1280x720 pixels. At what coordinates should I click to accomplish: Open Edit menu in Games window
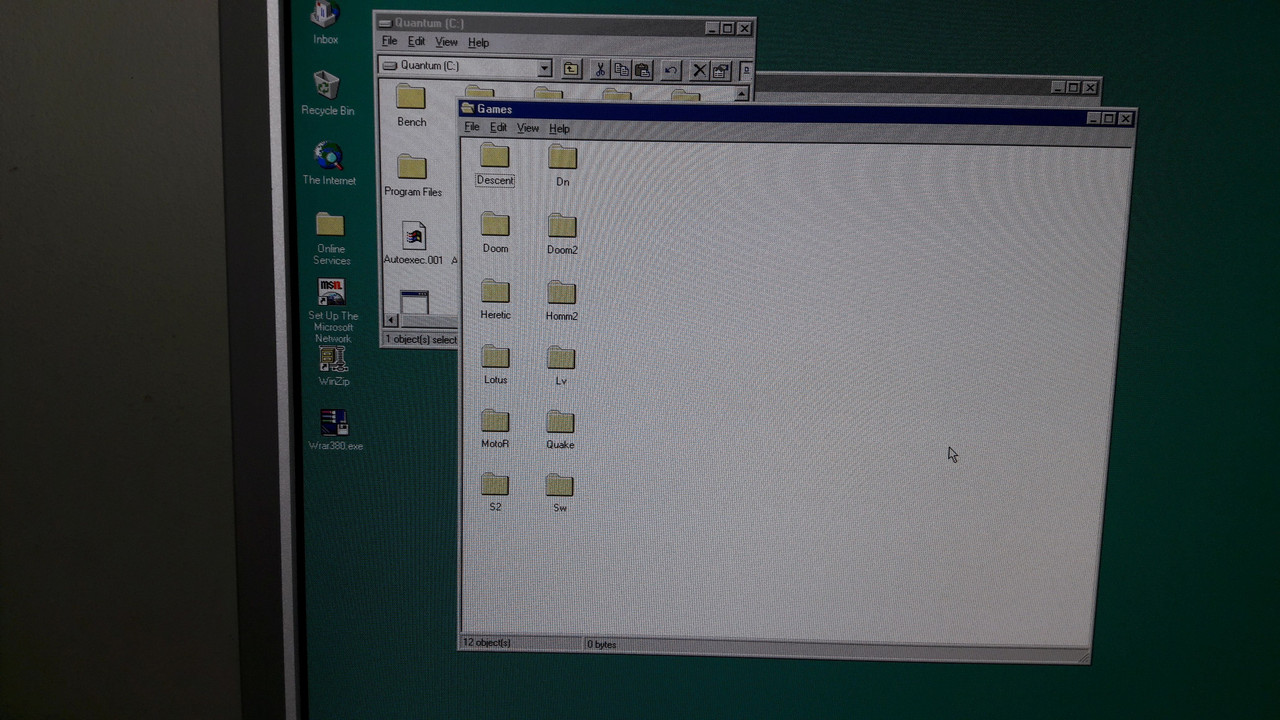(x=498, y=128)
